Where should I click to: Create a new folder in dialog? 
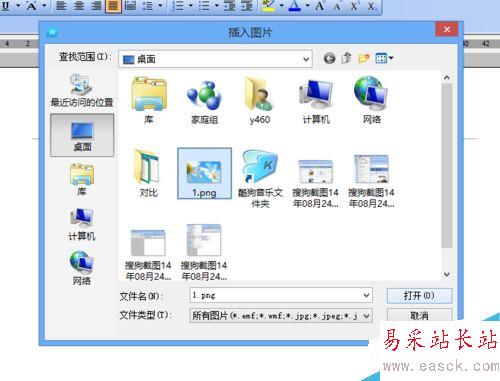pos(364,59)
